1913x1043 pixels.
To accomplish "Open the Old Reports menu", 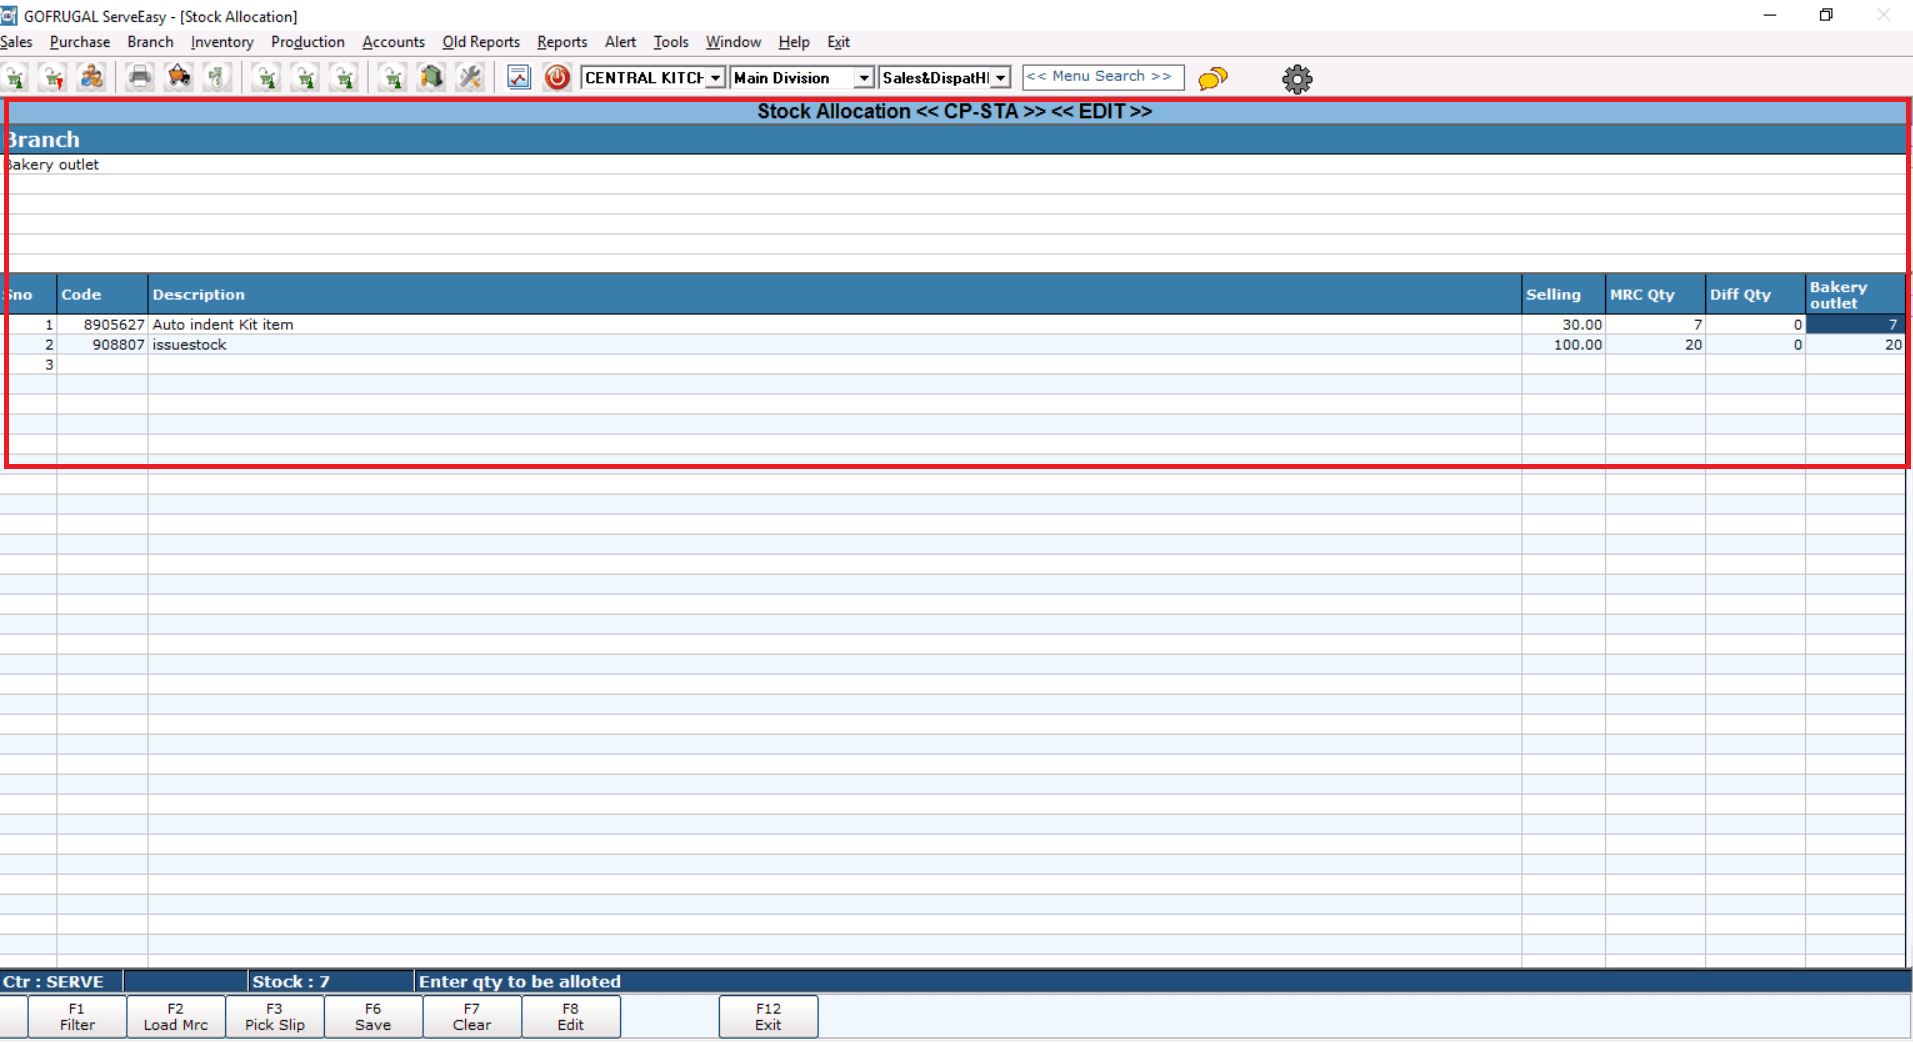I will 480,42.
